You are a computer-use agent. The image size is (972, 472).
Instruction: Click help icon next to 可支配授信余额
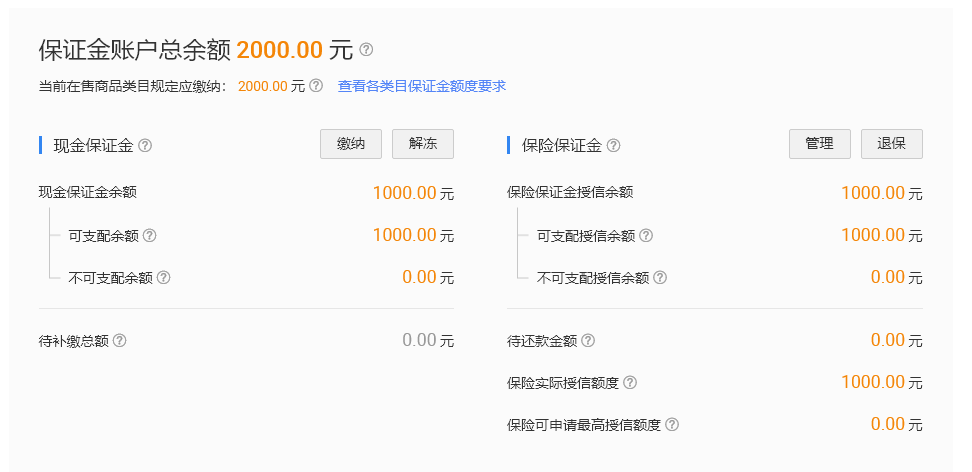coord(646,235)
